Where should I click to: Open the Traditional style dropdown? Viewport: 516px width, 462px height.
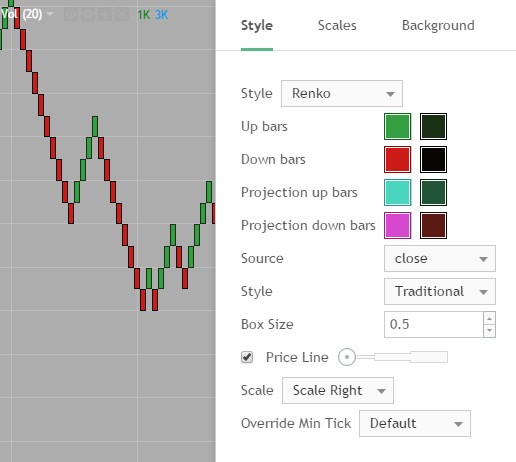(x=440, y=292)
